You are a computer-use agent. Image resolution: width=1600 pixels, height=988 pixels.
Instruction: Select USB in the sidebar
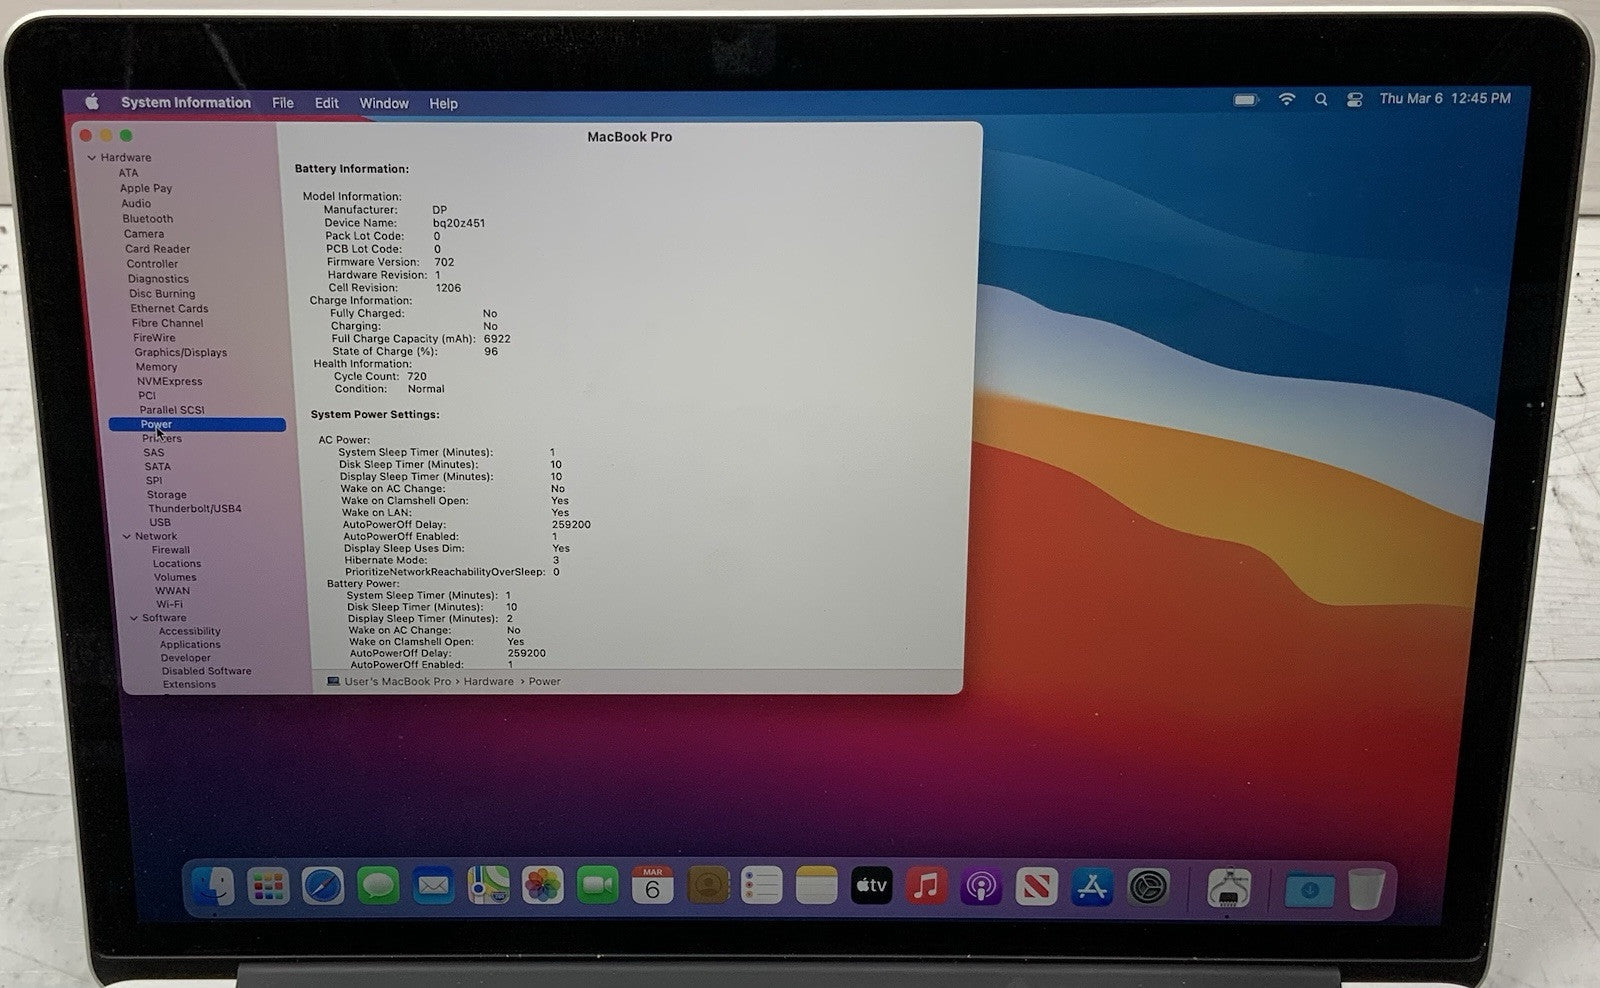point(160,522)
